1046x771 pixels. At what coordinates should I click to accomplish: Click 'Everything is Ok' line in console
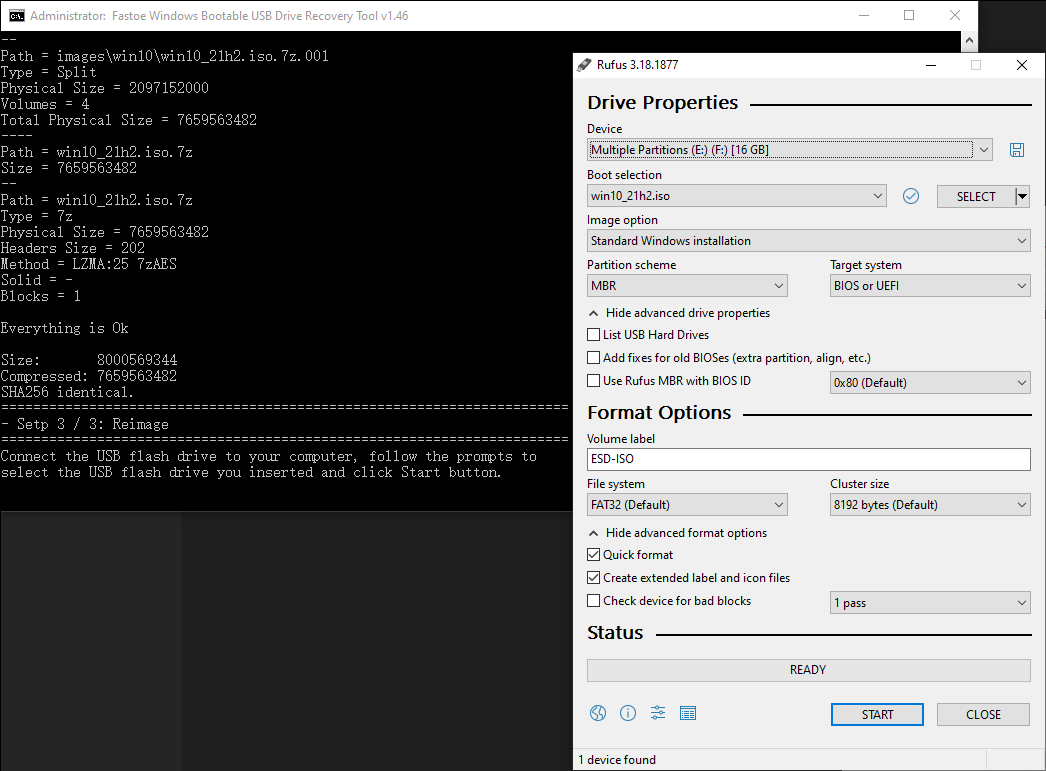[x=65, y=328]
